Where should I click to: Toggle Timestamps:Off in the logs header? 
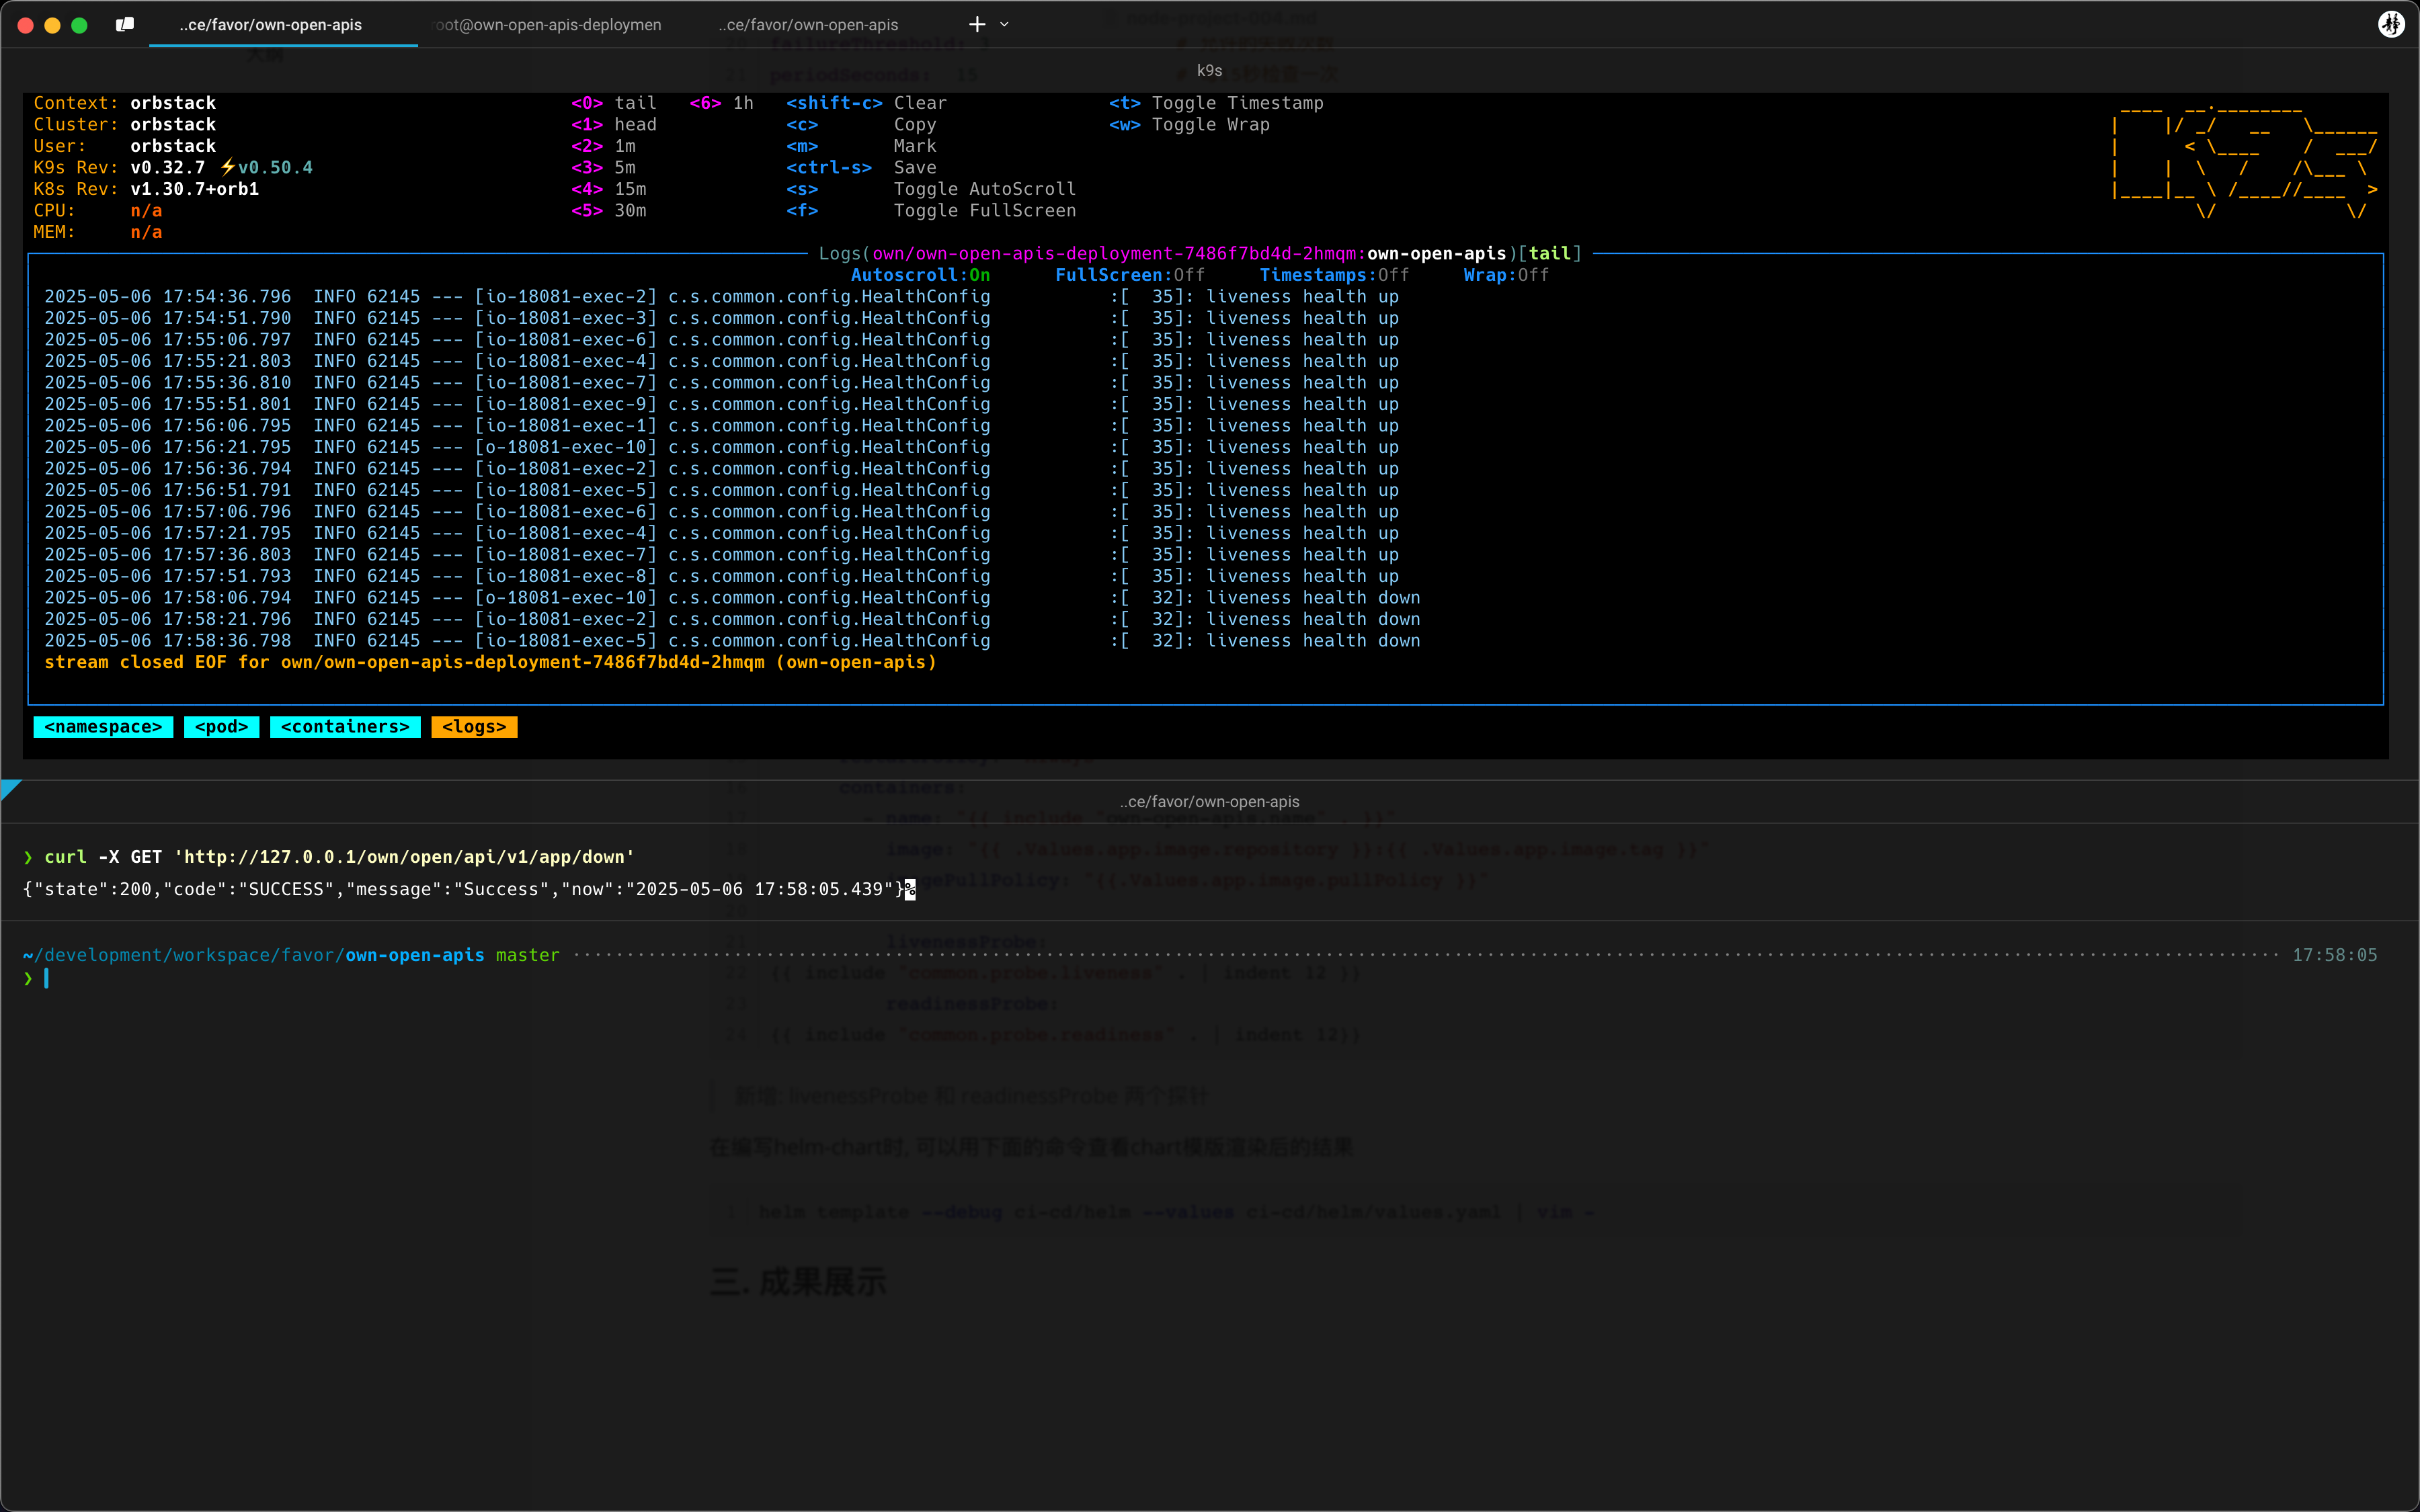[1334, 275]
